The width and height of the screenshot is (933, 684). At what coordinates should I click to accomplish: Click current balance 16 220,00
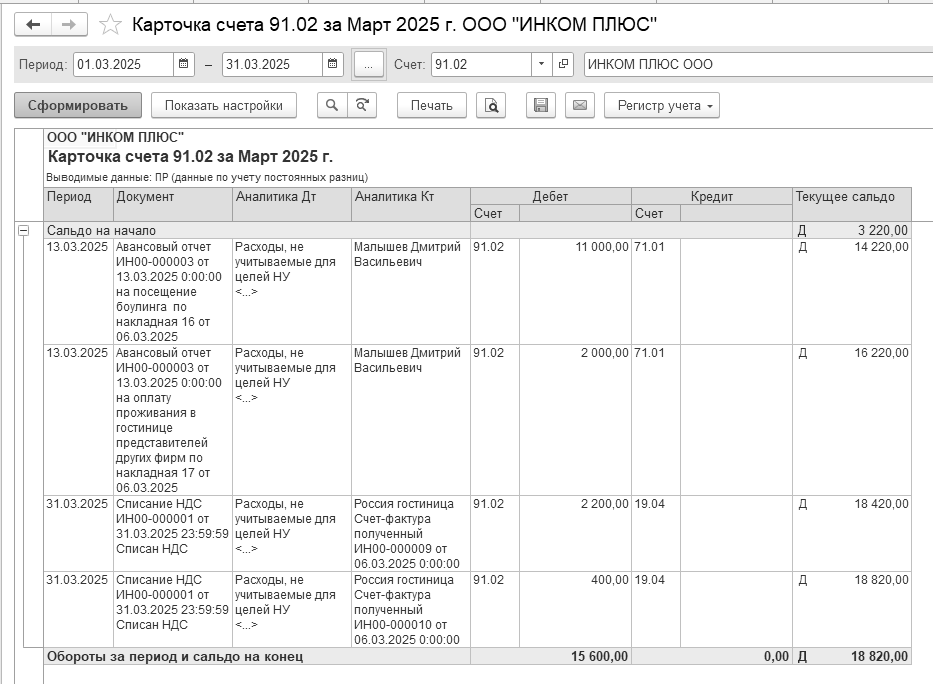pyautogui.click(x=881, y=353)
